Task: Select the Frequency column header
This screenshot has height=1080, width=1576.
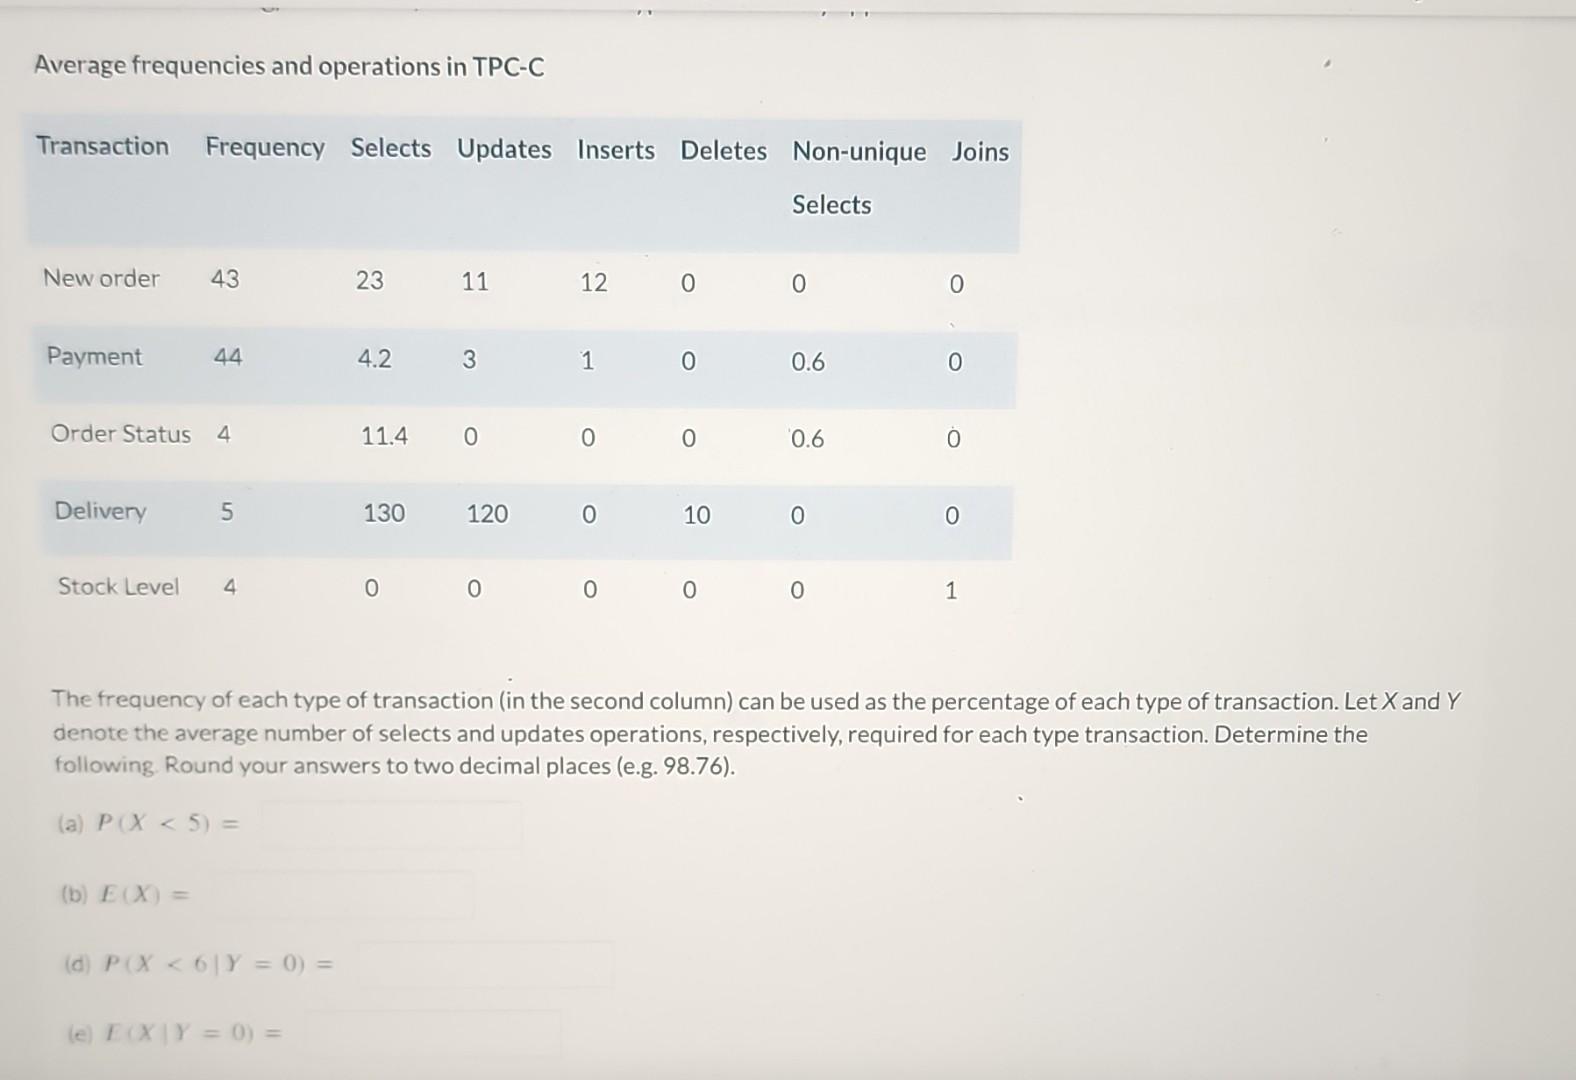Action: (265, 148)
